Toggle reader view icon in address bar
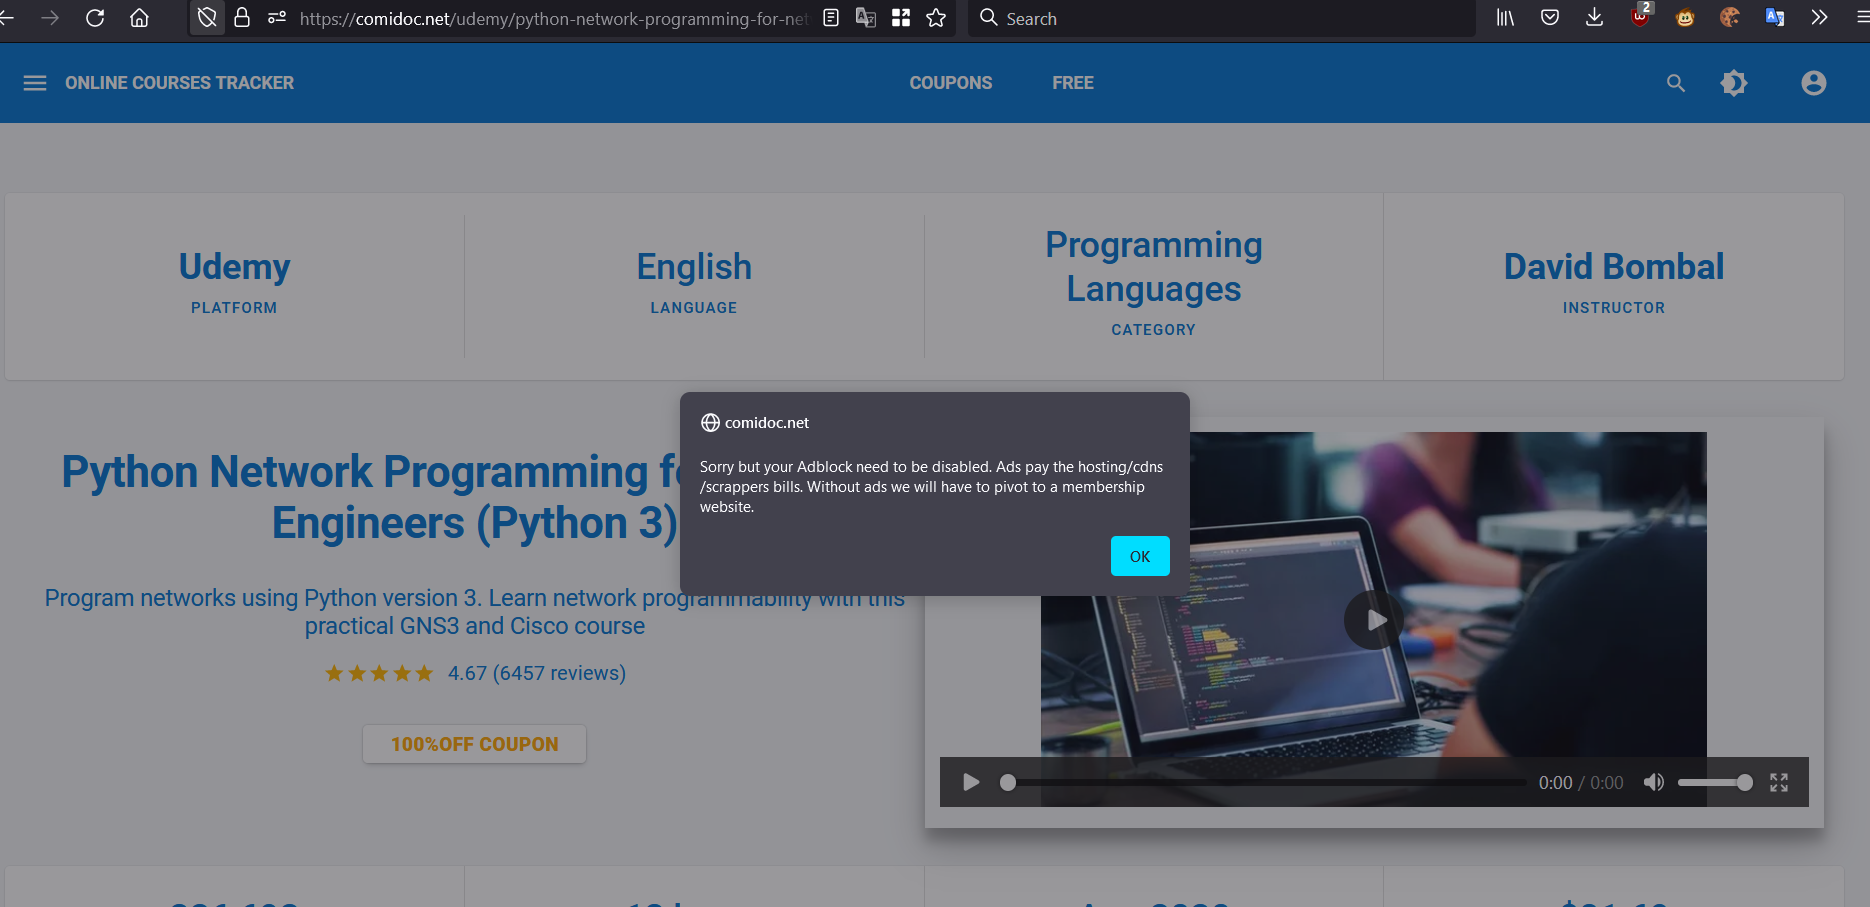This screenshot has width=1870, height=907. 831,18
